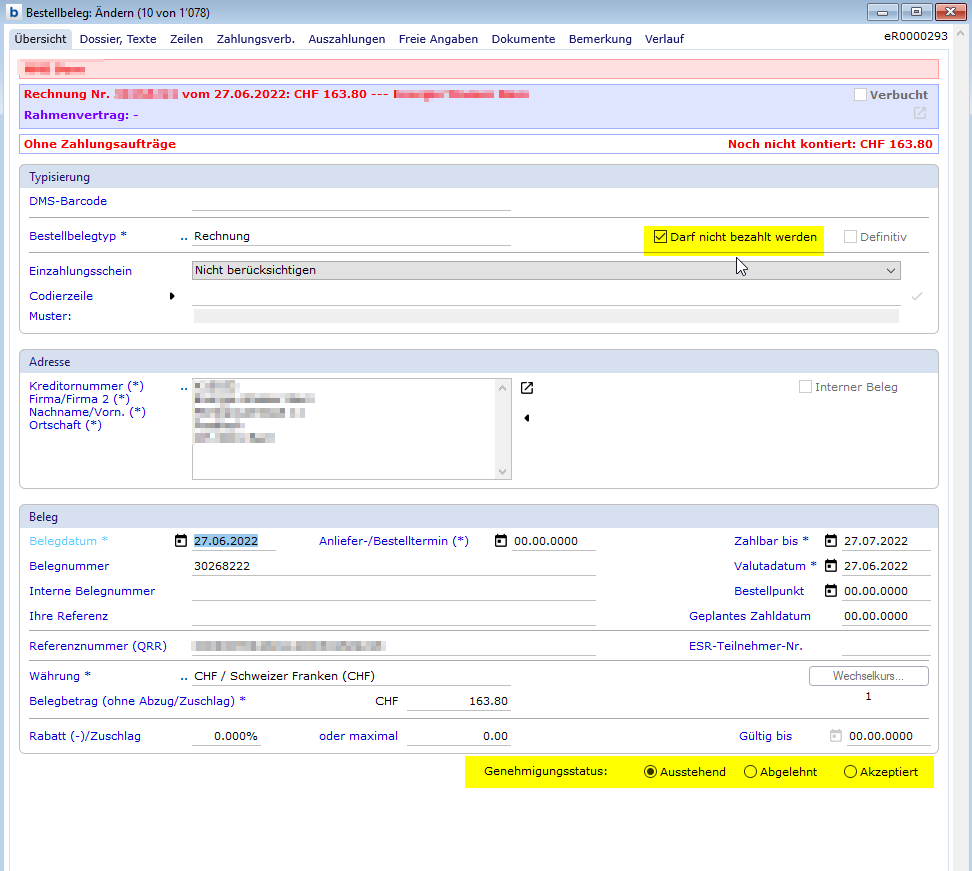Open the Zahlungsverb. tab

255,39
